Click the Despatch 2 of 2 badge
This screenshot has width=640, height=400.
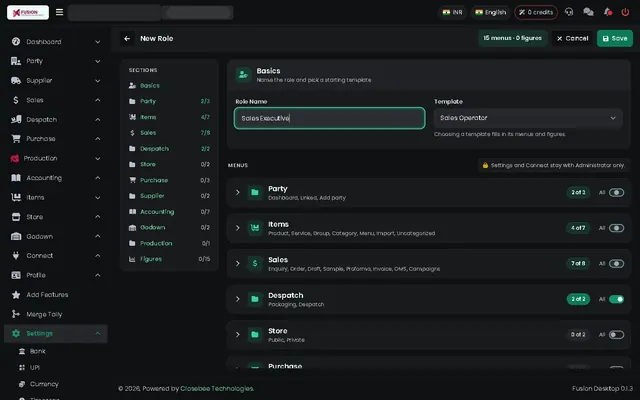[x=578, y=299]
